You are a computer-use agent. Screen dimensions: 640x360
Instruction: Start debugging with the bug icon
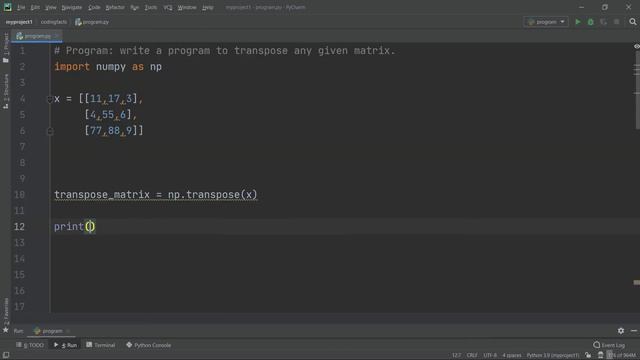[591, 22]
